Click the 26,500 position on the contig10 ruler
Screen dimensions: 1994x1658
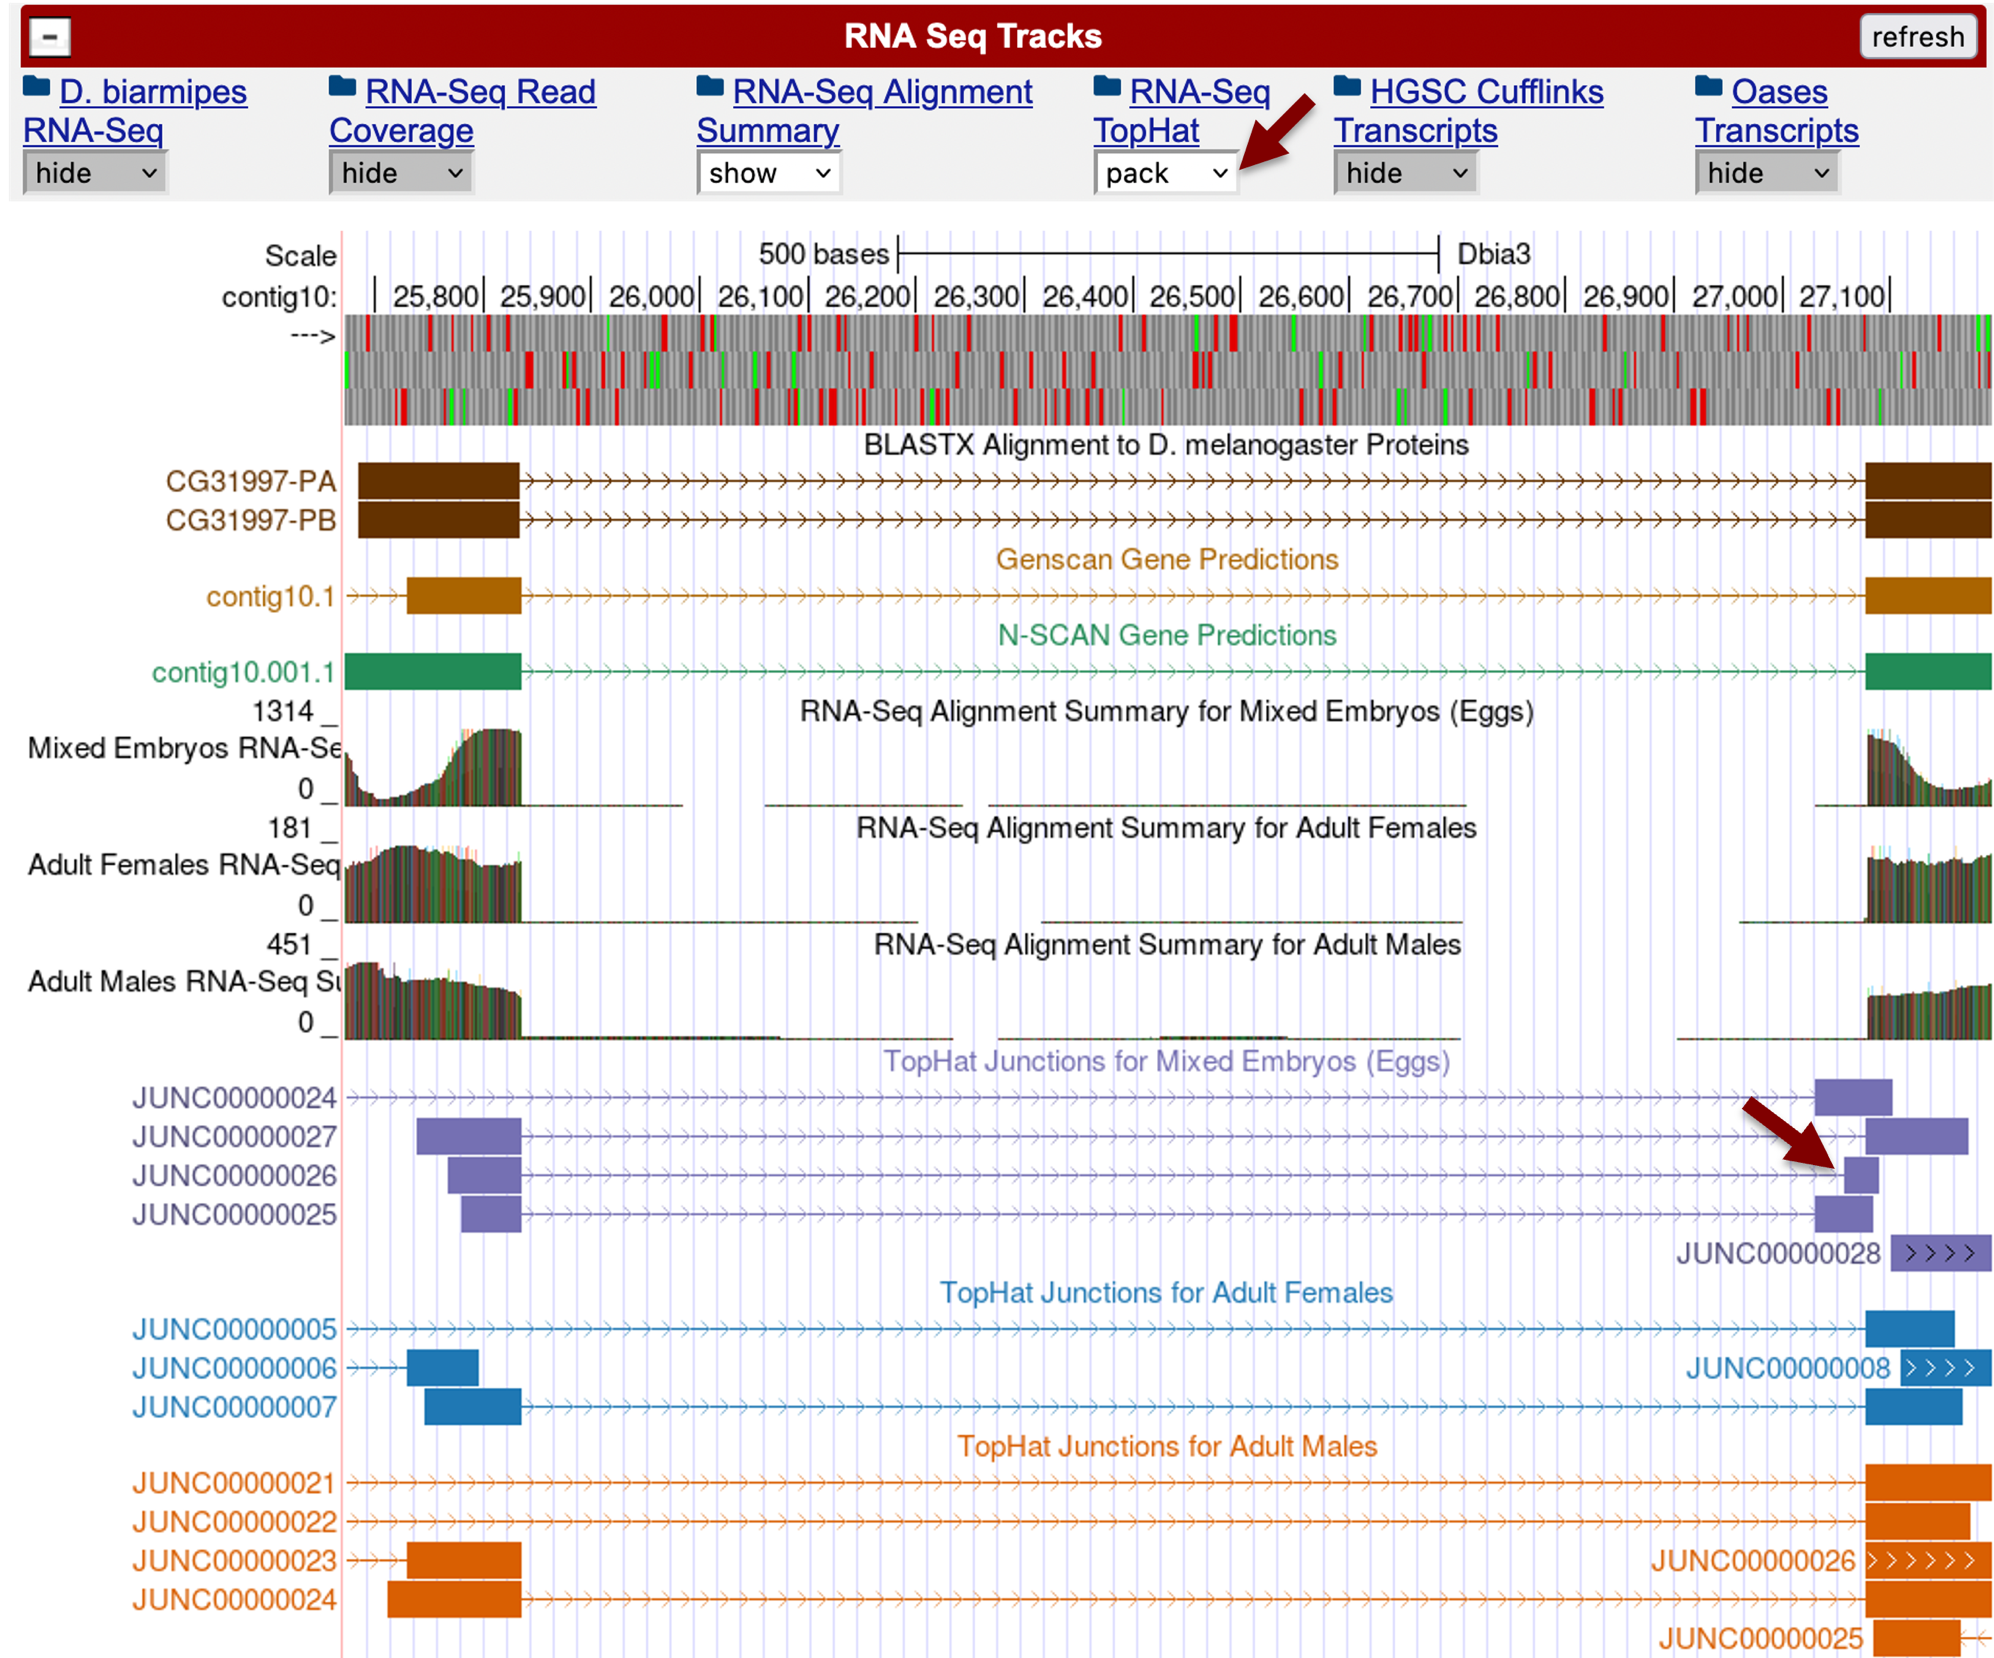(1192, 297)
